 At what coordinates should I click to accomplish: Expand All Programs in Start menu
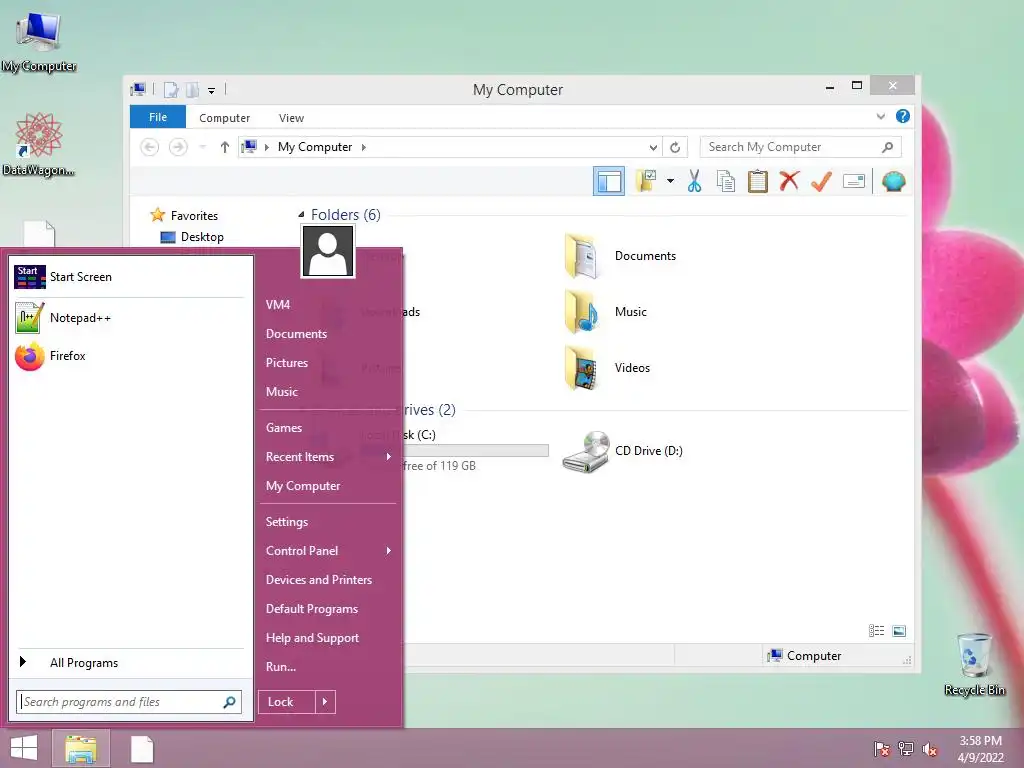pyautogui.click(x=129, y=662)
